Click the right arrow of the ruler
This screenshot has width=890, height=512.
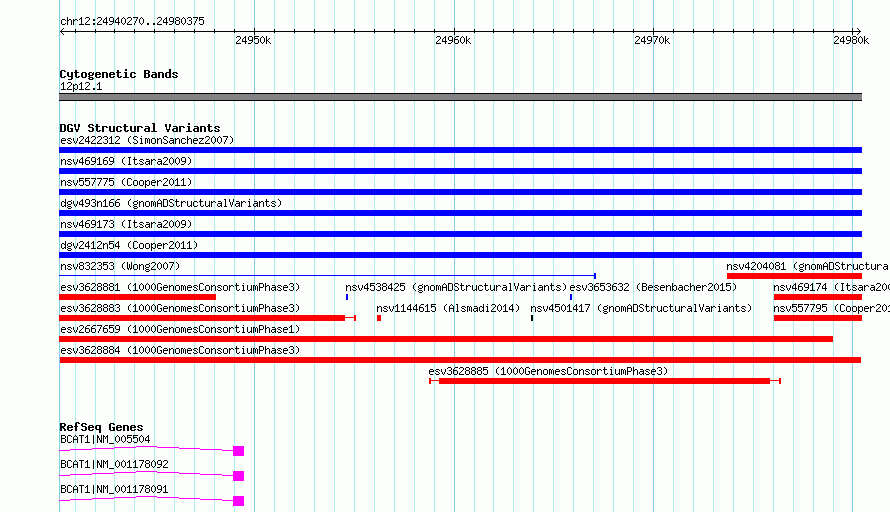coord(858,32)
